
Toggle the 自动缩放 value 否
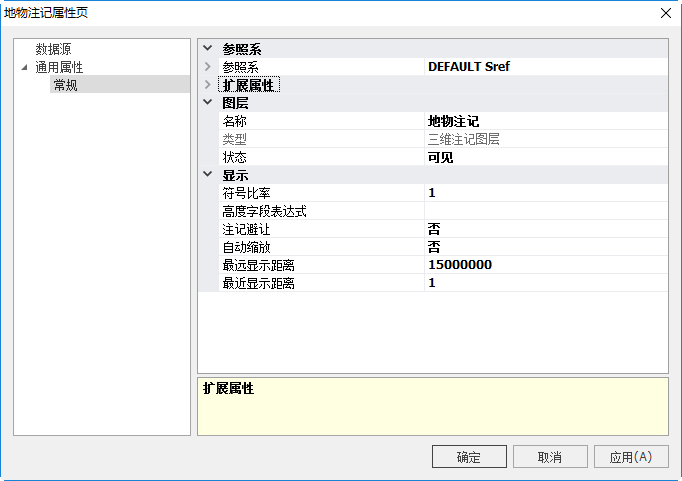click(545, 247)
